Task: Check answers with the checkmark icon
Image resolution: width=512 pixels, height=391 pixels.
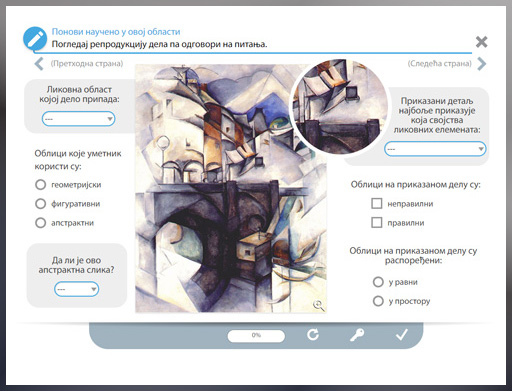Action: [x=402, y=334]
